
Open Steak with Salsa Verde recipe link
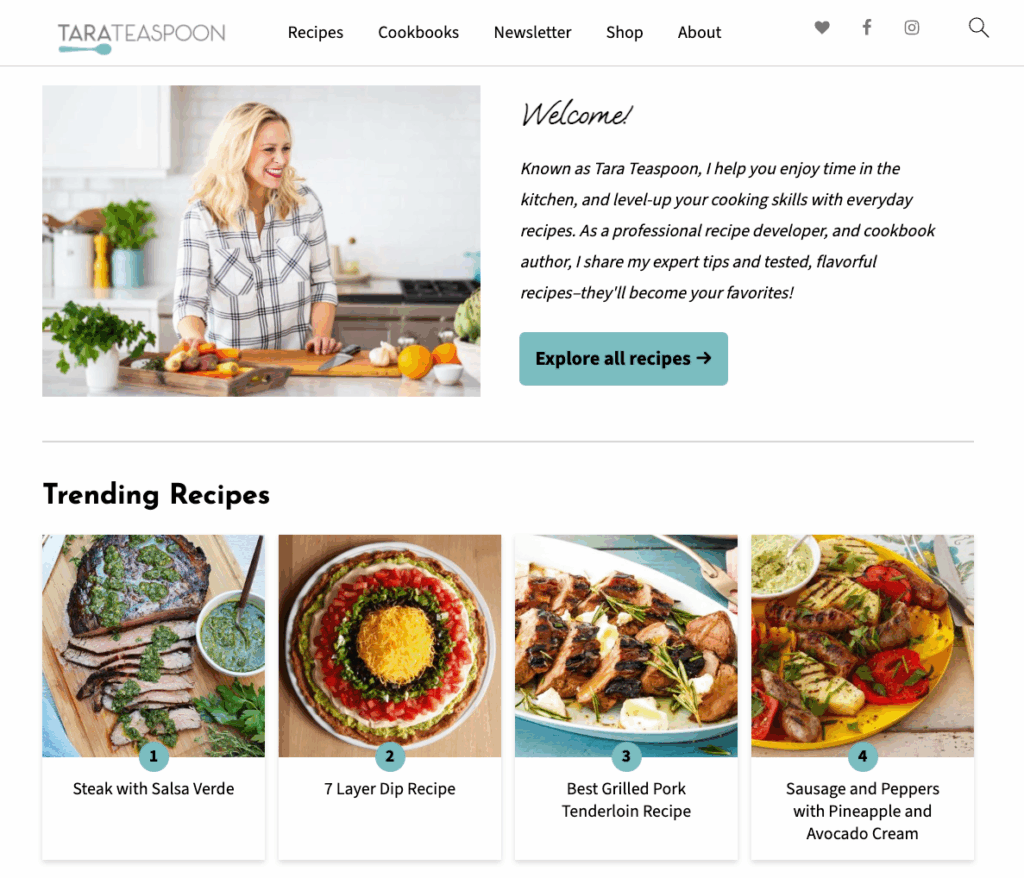pyautogui.click(x=153, y=789)
